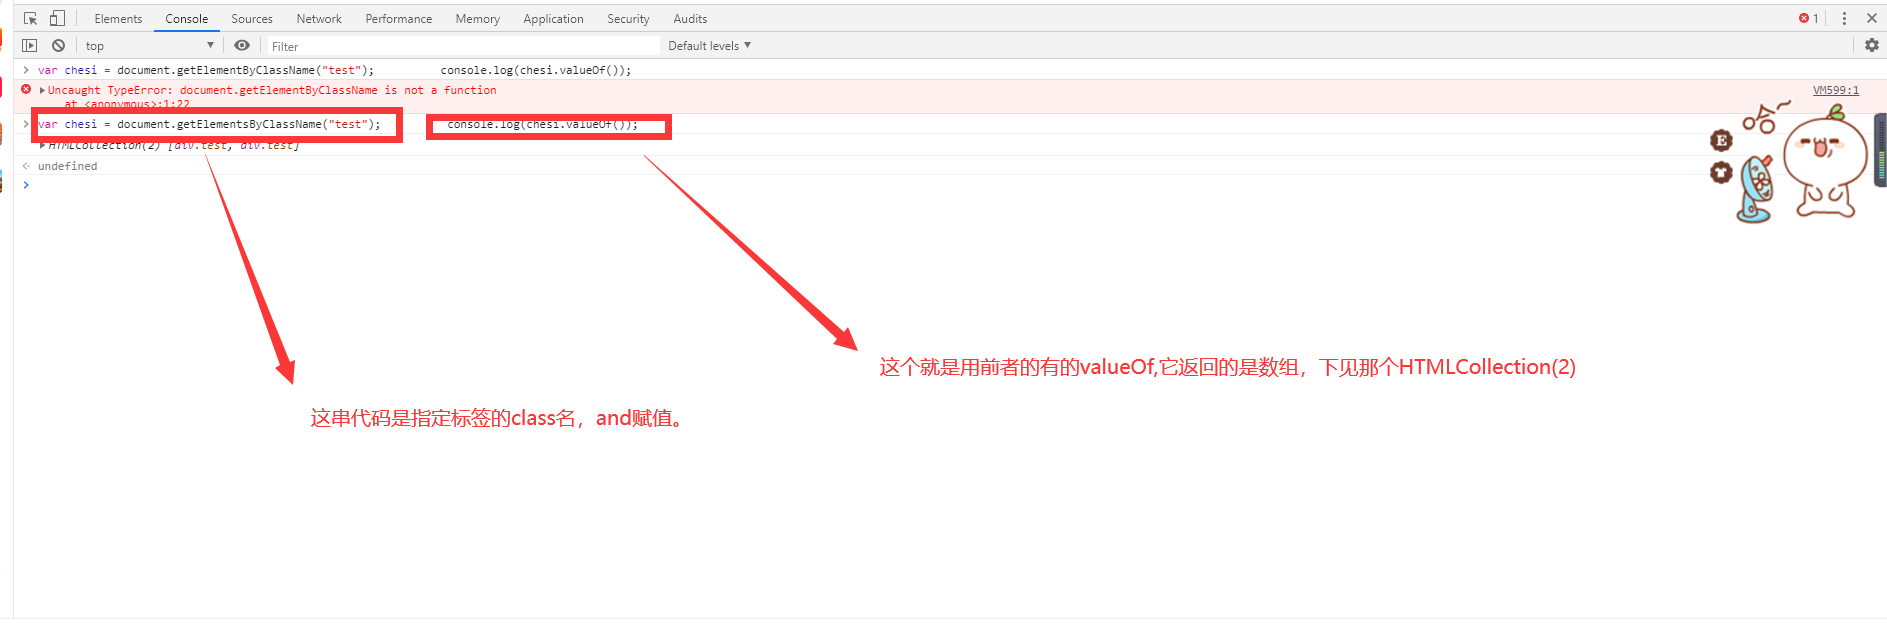Toggle the live expression eye icon

[242, 45]
